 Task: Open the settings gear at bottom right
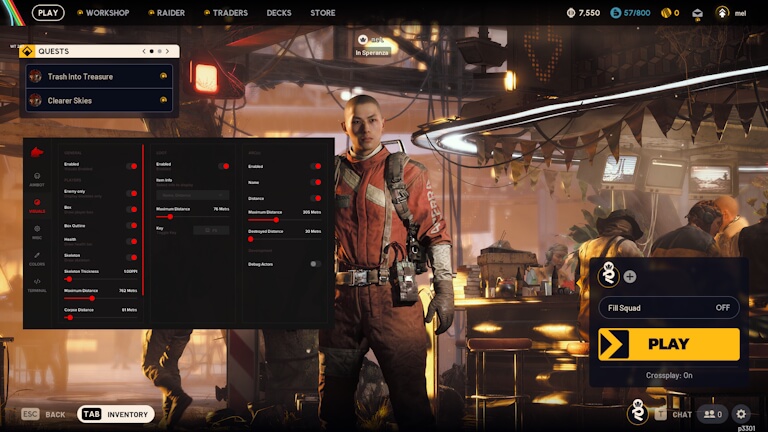tap(741, 413)
